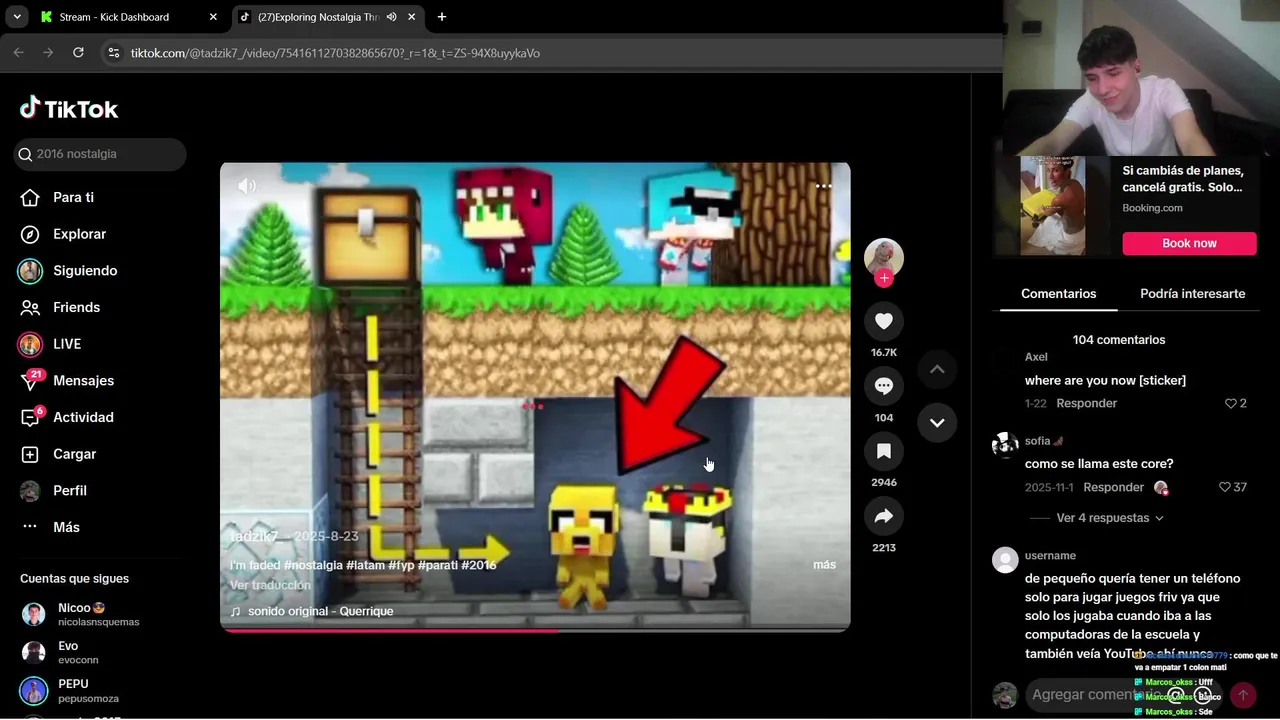1280x720 pixels.
Task: Like sofia's comment with 37 likes
Action: [x=1225, y=487]
